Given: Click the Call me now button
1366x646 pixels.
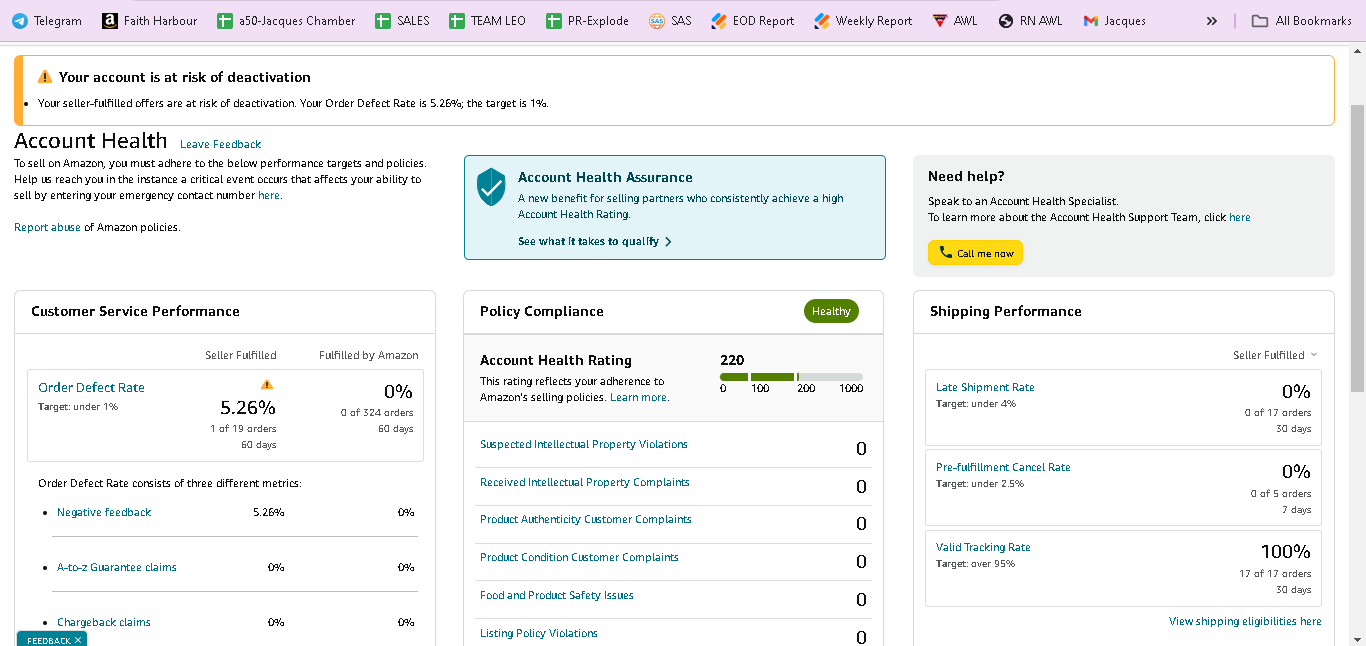Looking at the screenshot, I should [x=975, y=253].
